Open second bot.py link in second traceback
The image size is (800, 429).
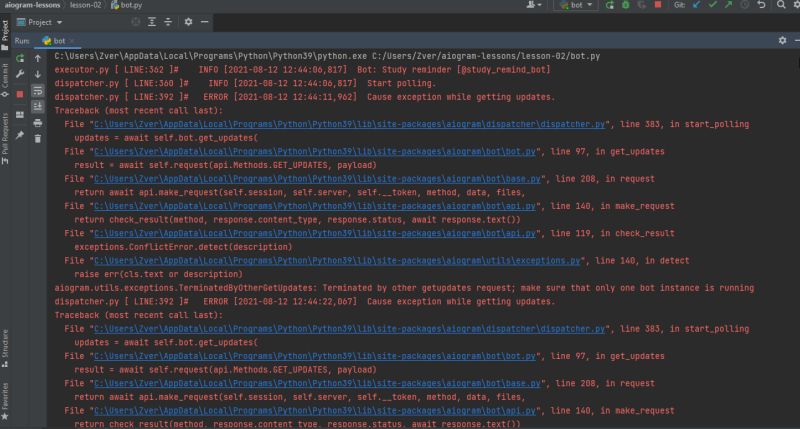315,356
